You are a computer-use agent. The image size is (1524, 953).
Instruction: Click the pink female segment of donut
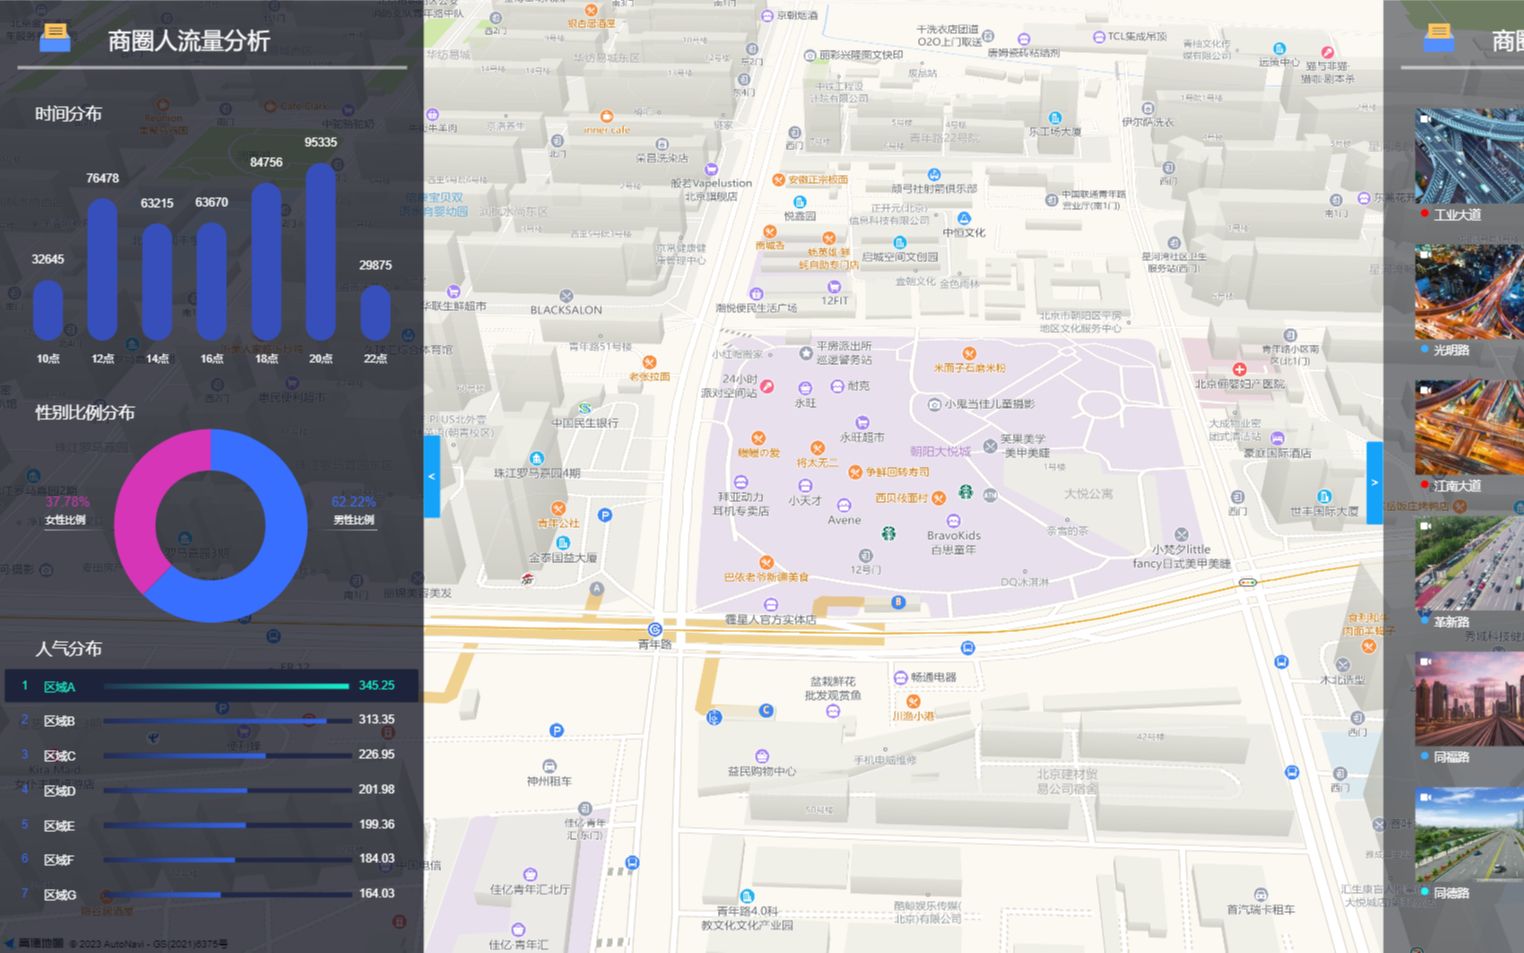click(145, 498)
